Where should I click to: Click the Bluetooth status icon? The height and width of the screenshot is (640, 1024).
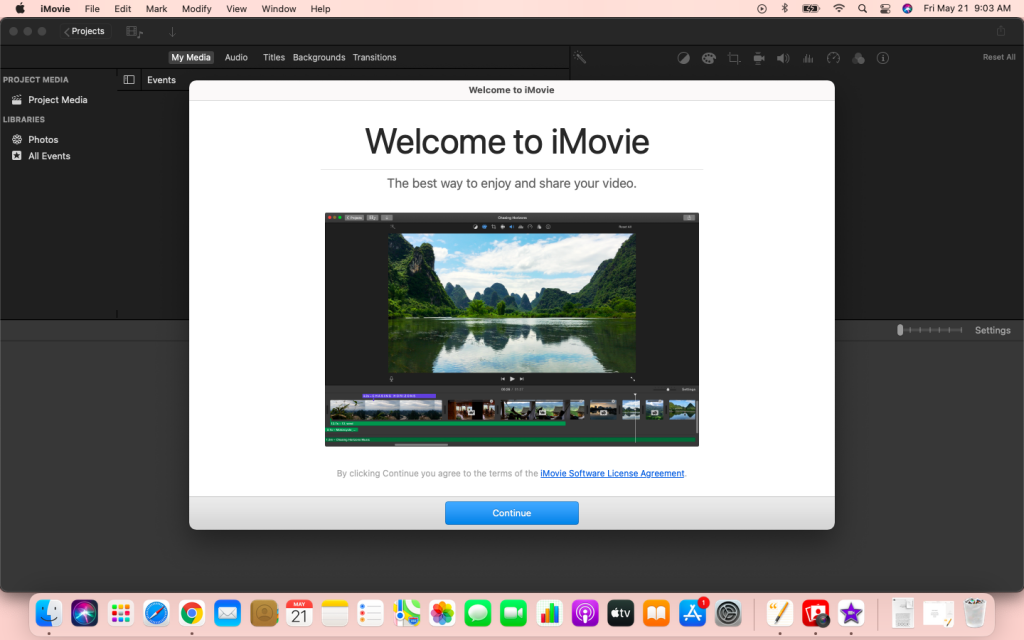[785, 8]
